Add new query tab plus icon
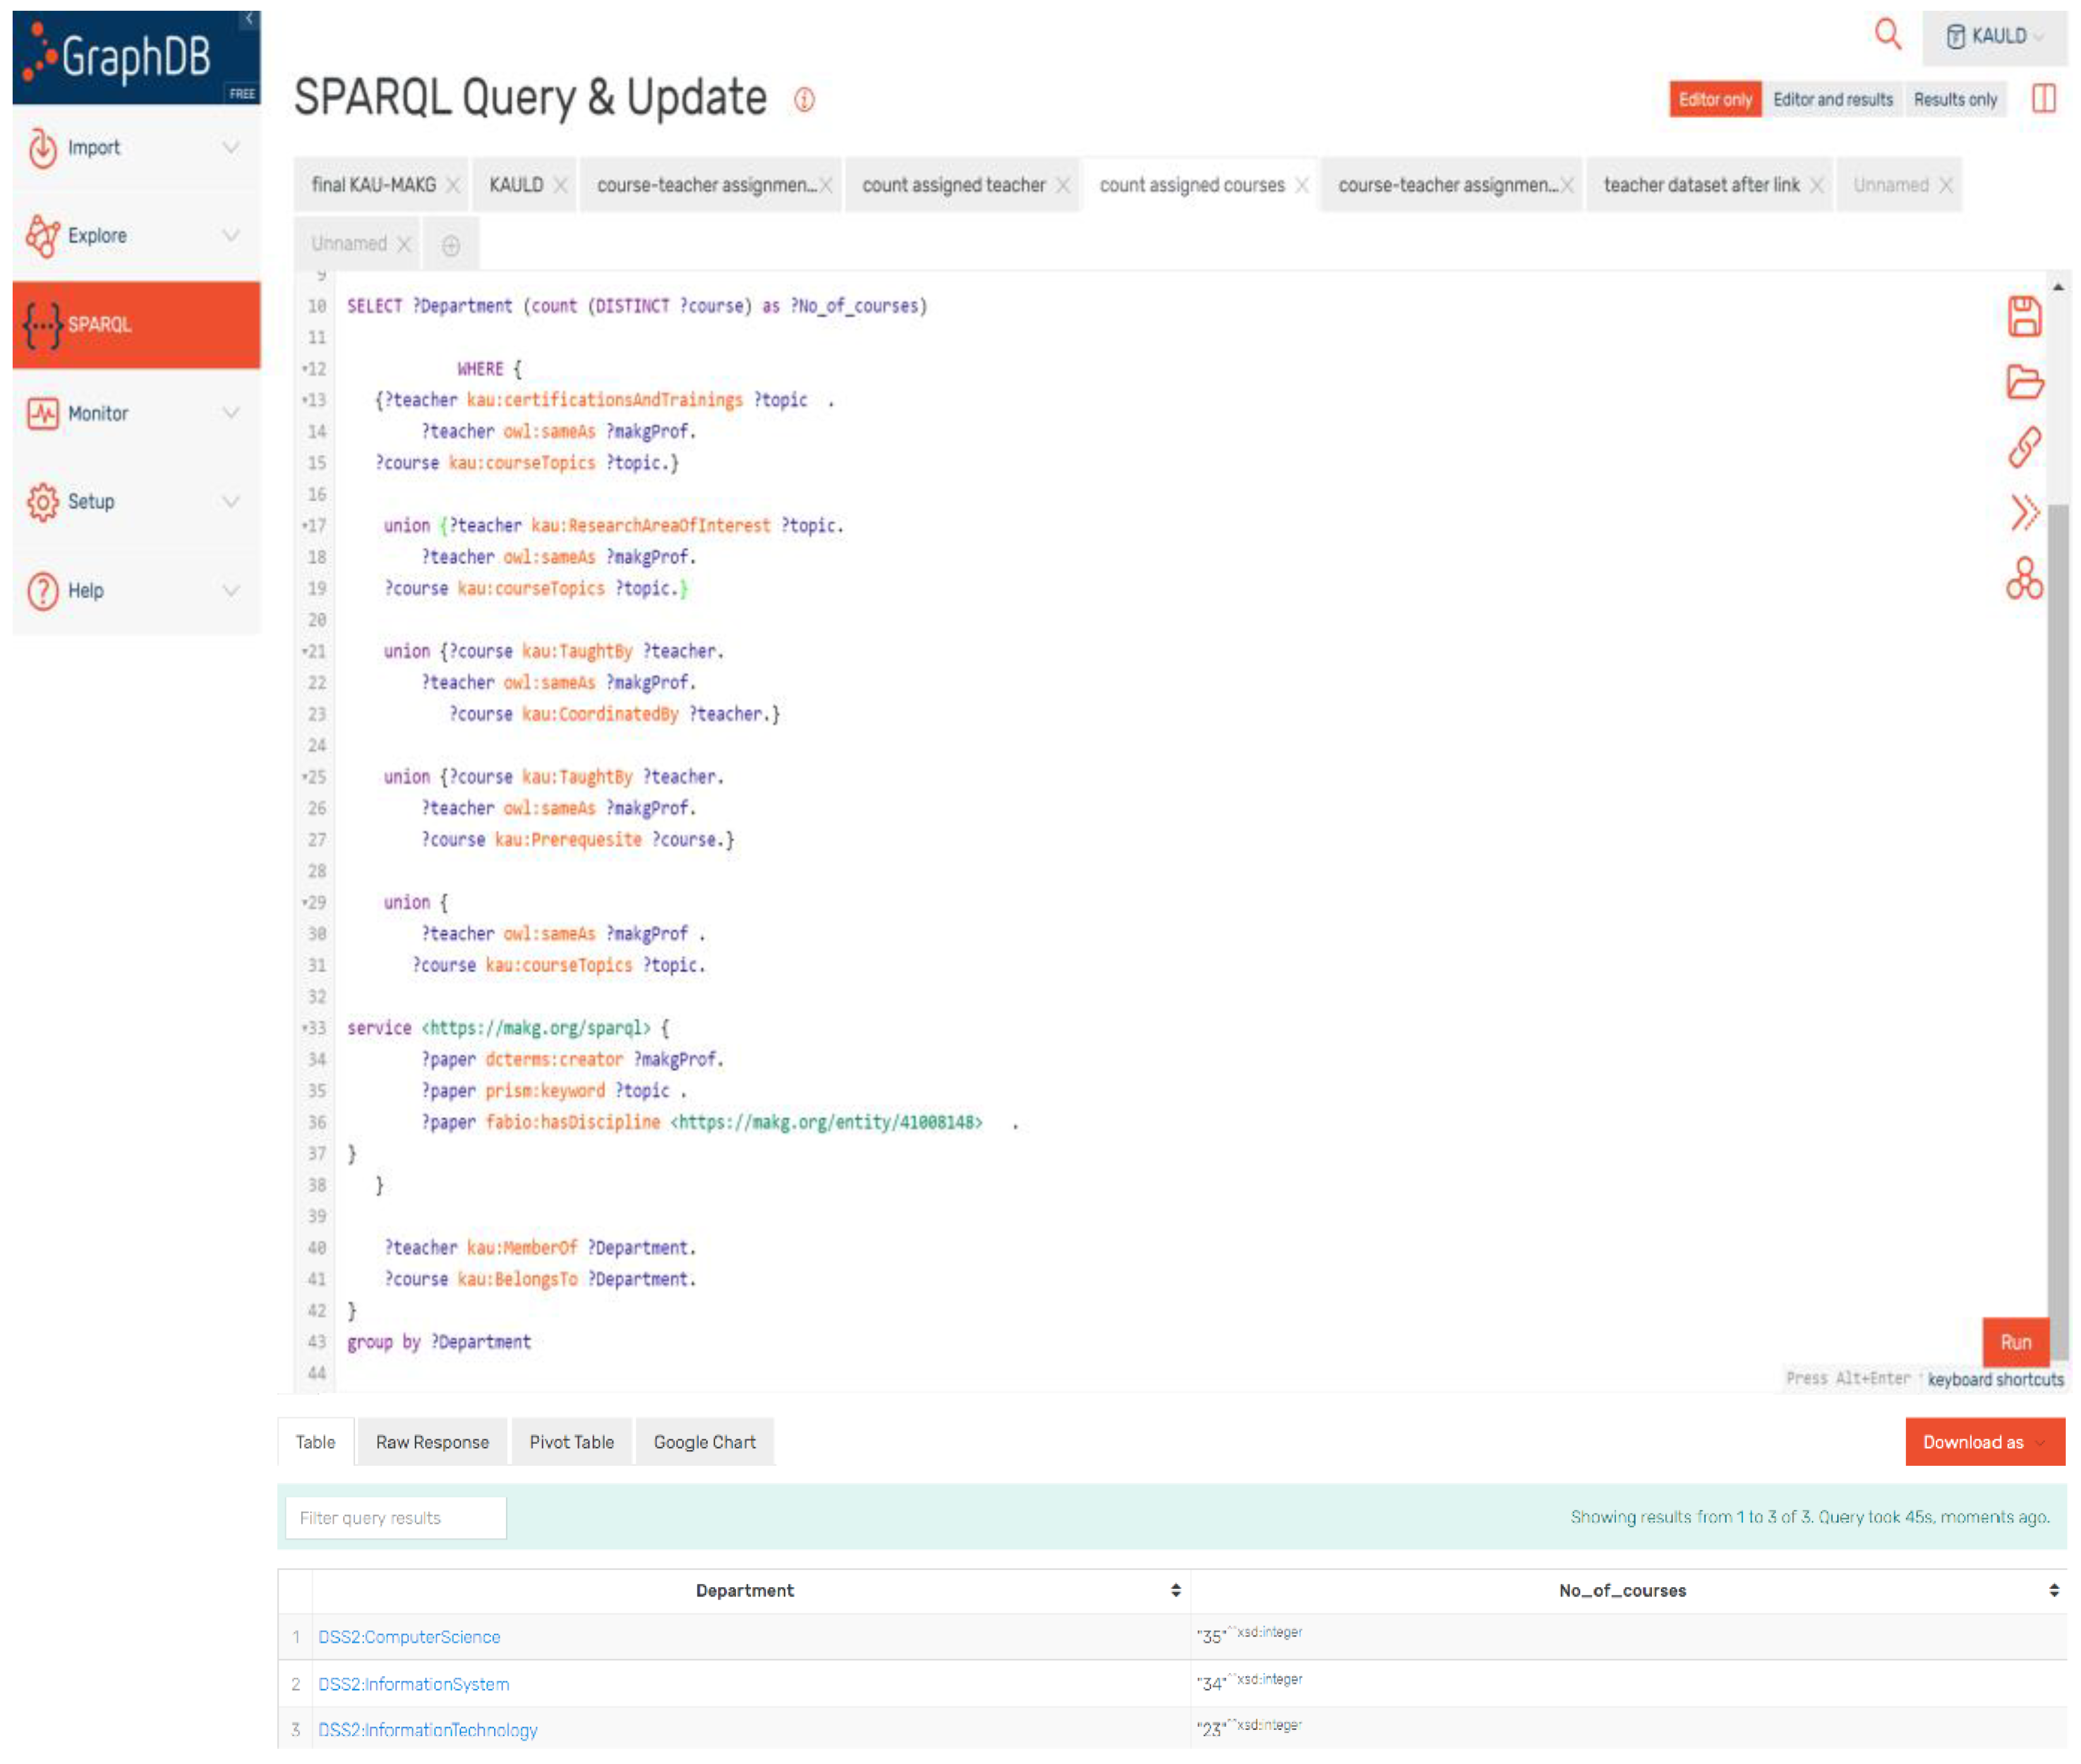Screen dimensions: 2081x1764 [x=451, y=245]
